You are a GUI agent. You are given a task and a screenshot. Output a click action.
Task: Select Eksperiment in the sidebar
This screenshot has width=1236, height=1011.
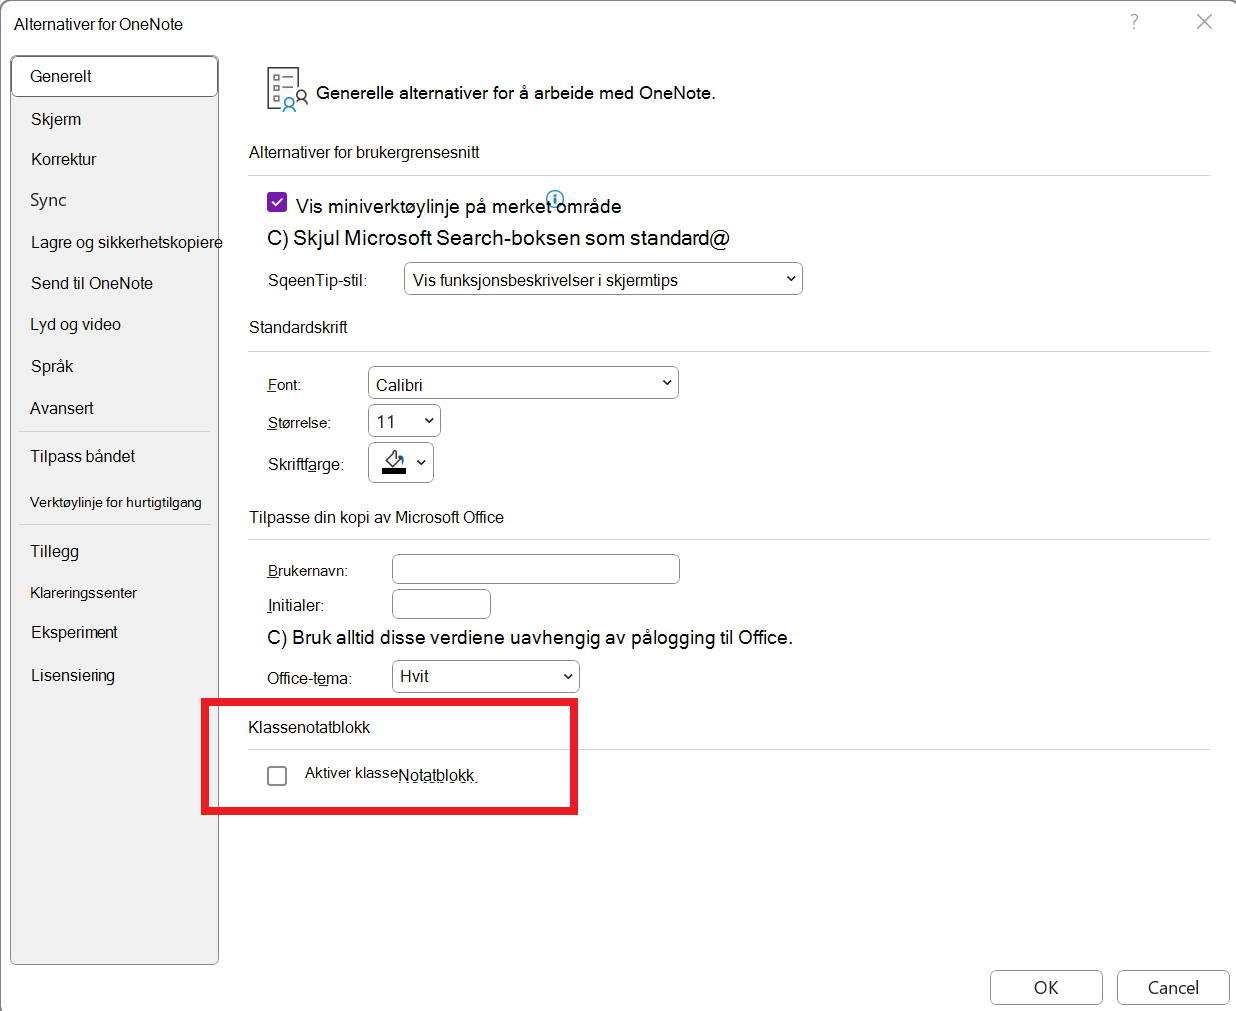pos(74,632)
